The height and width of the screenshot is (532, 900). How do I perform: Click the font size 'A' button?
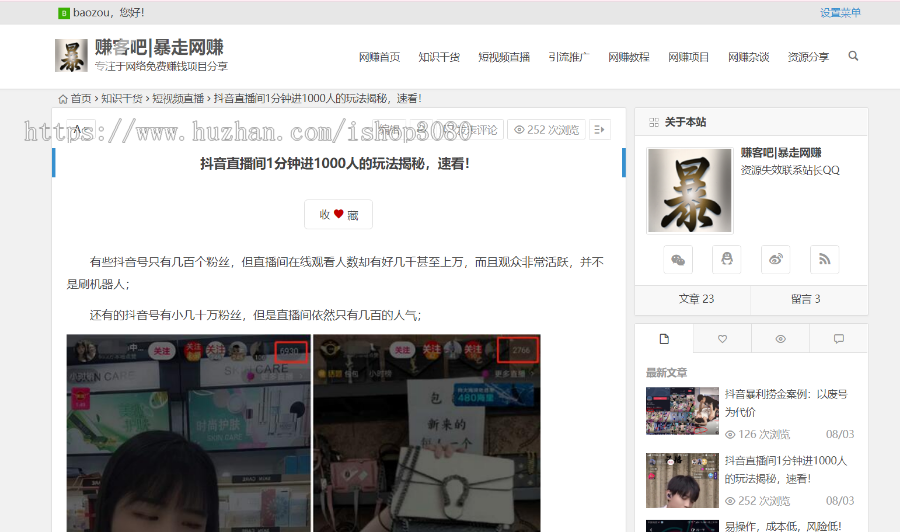coord(80,130)
